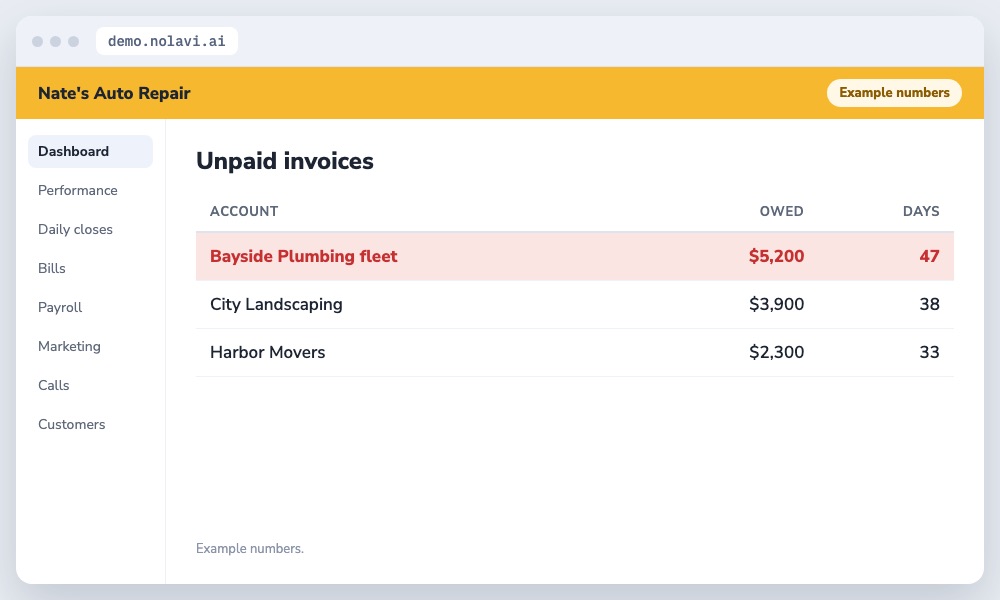This screenshot has height=600, width=1000.
Task: Open the Dashboard sidebar item
Action: (x=90, y=151)
